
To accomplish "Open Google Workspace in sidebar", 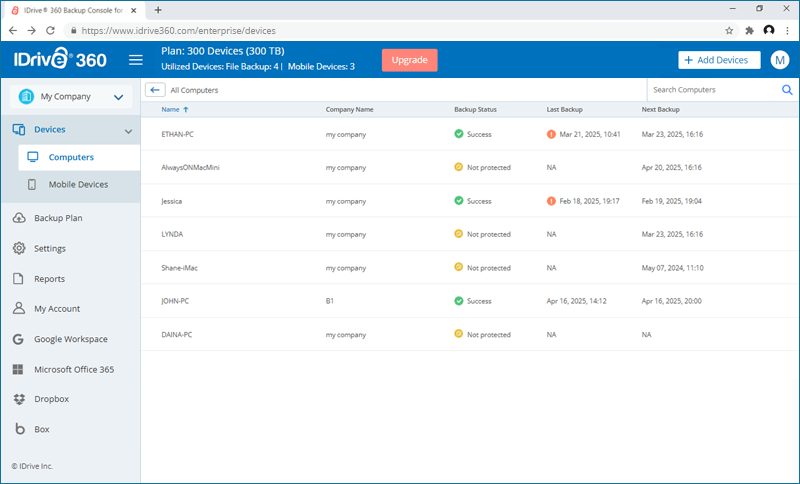I will coord(70,339).
